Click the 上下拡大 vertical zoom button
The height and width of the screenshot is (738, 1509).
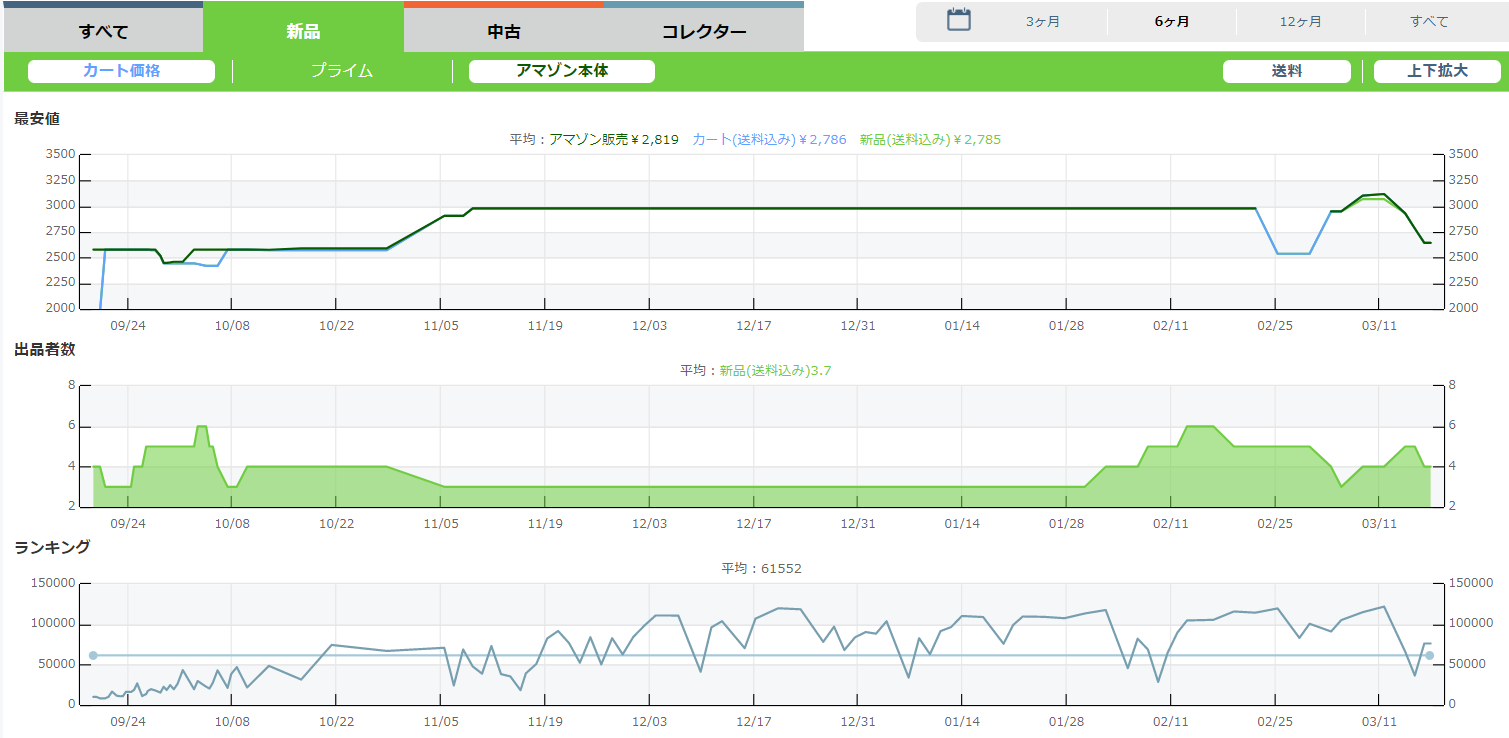1436,71
